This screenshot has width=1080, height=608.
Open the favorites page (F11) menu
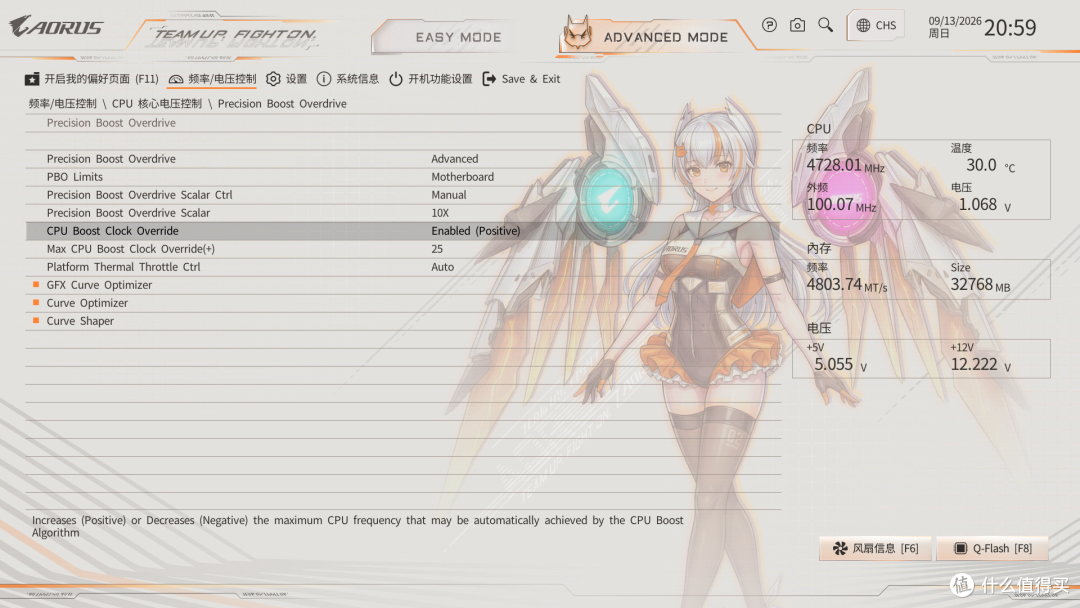point(92,79)
